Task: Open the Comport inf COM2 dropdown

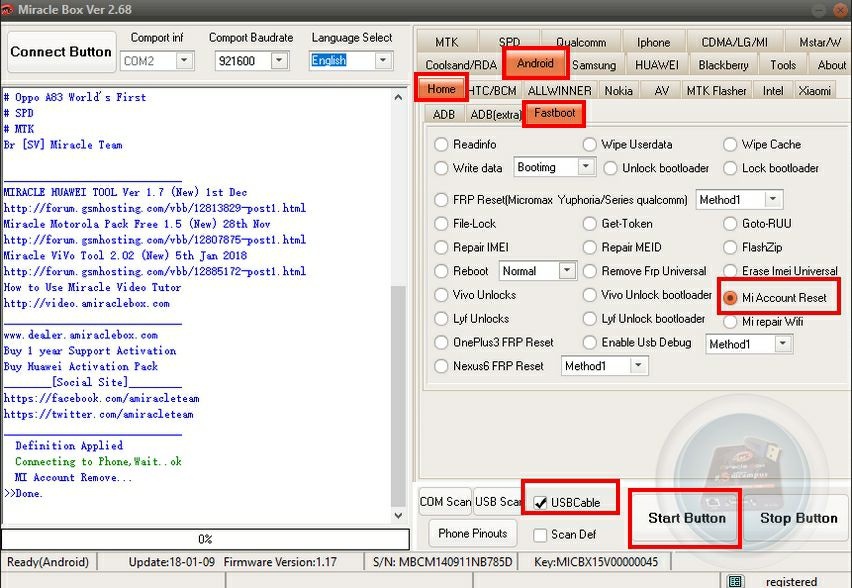Action: click(184, 60)
